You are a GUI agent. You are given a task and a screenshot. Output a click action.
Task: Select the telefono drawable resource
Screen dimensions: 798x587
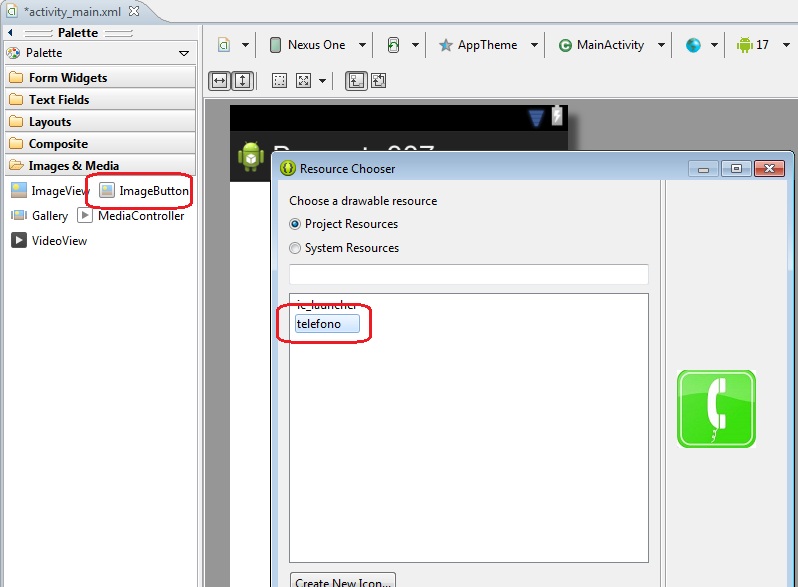pos(327,324)
